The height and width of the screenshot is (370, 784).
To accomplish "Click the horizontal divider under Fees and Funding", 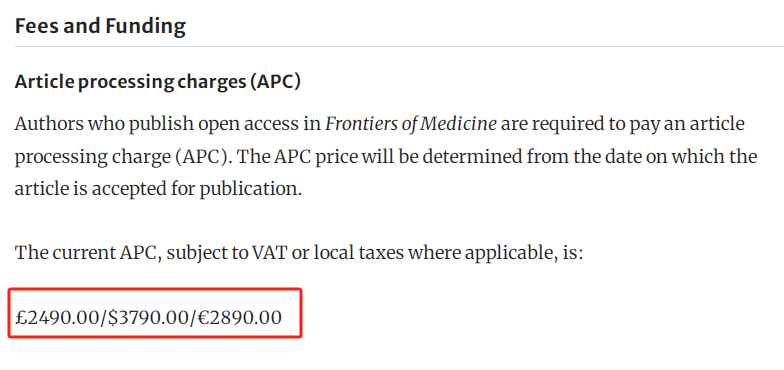I will coord(400,46).
